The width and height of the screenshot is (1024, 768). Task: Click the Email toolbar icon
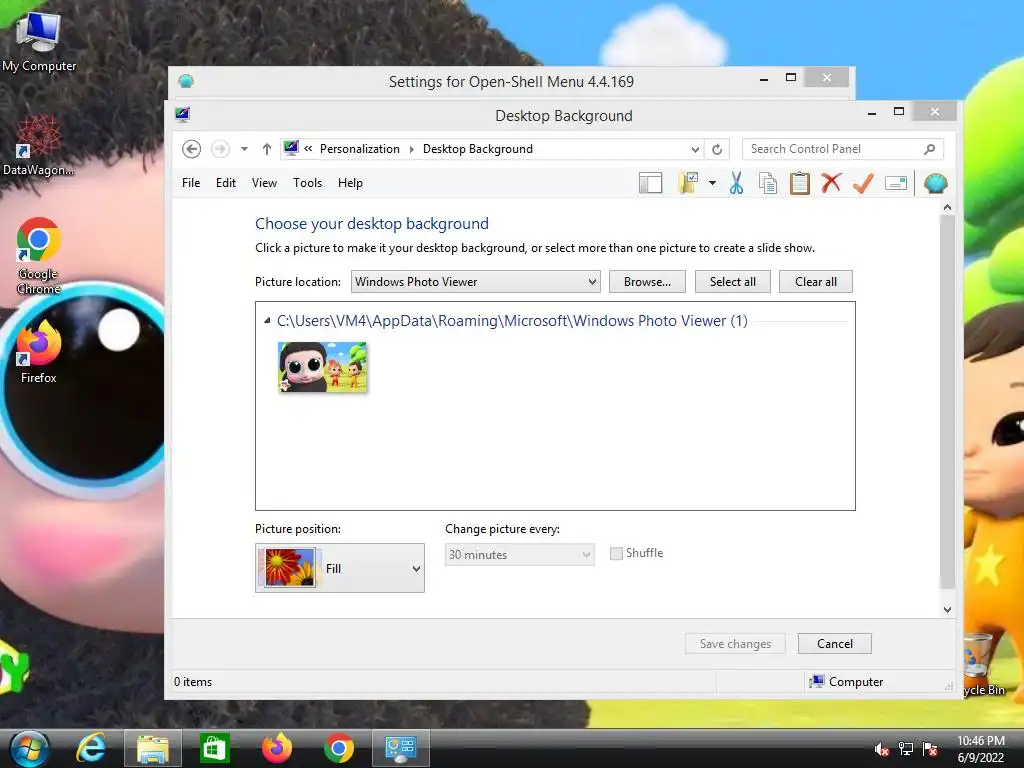[896, 184]
